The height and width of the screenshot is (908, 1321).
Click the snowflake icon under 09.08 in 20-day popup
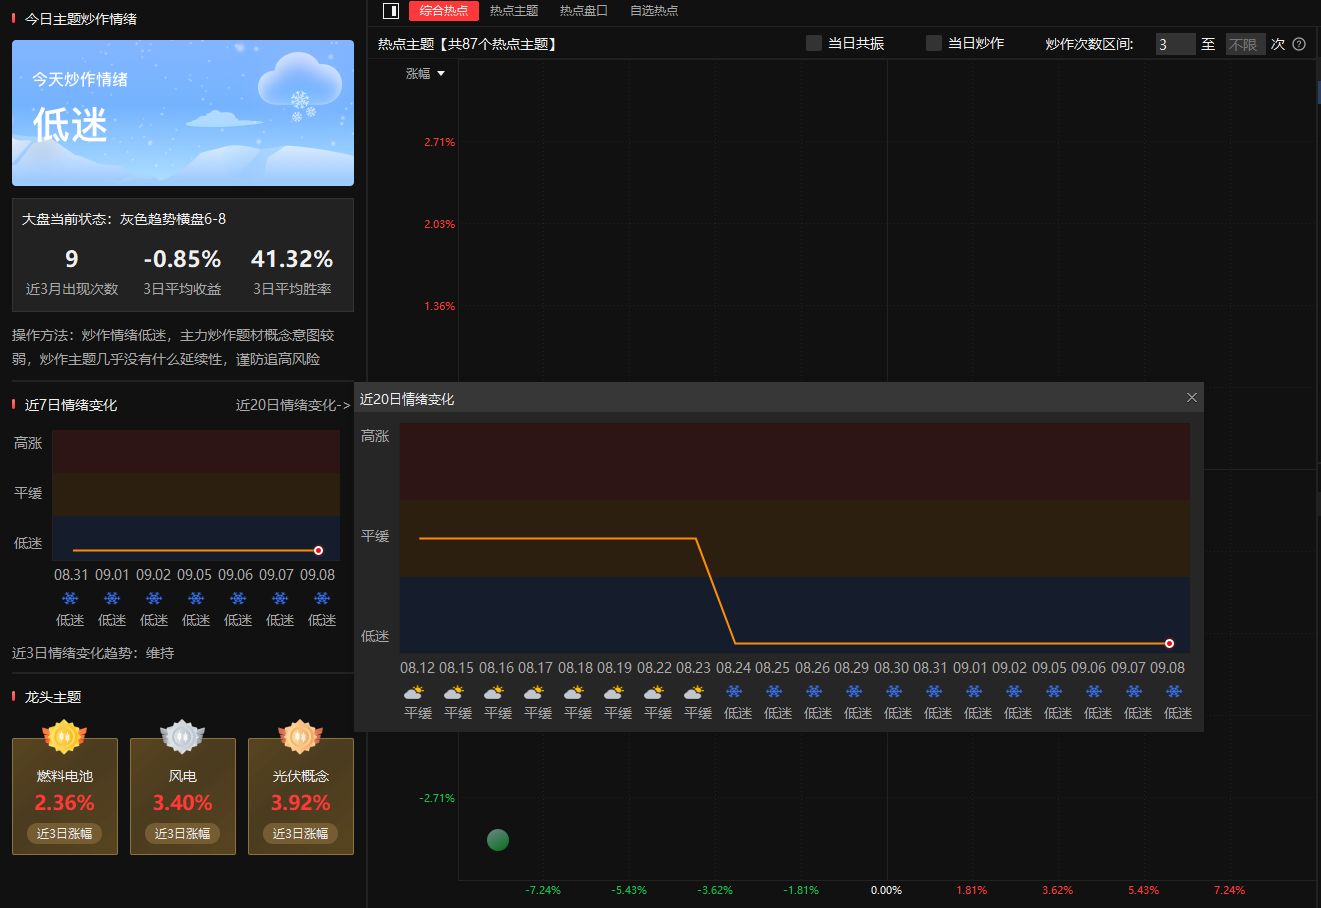click(1174, 692)
